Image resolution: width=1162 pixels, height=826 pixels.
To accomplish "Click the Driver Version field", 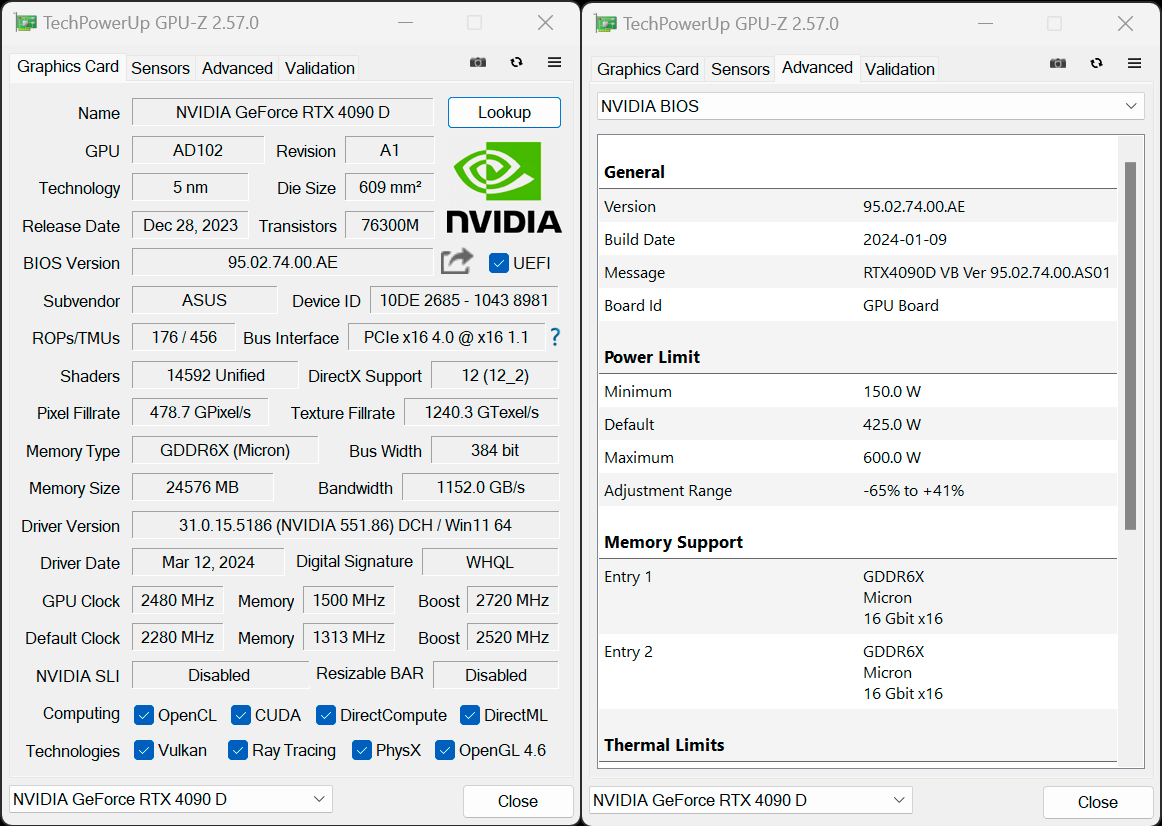I will tap(345, 525).
